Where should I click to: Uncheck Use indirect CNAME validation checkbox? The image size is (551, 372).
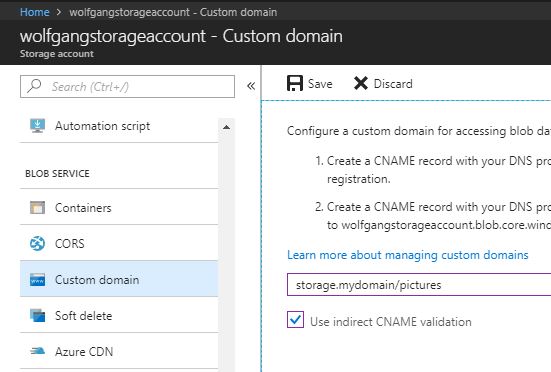coord(296,320)
